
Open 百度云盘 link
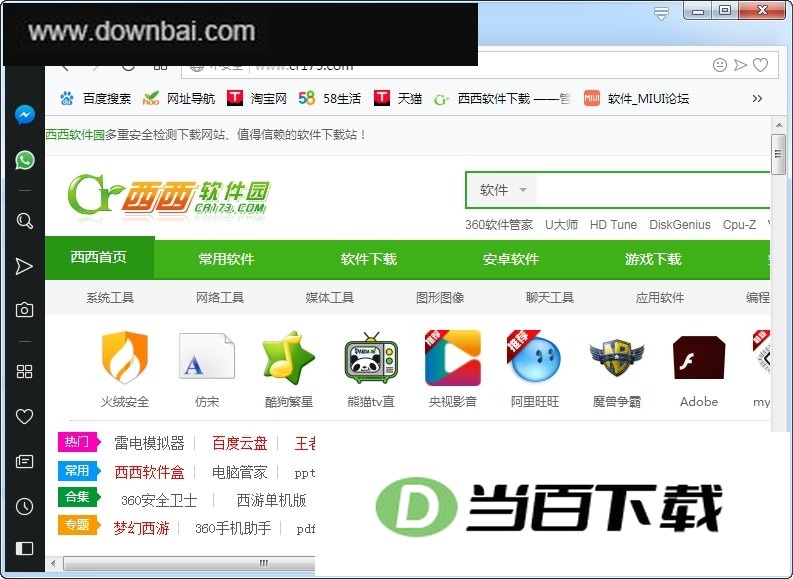pos(240,443)
